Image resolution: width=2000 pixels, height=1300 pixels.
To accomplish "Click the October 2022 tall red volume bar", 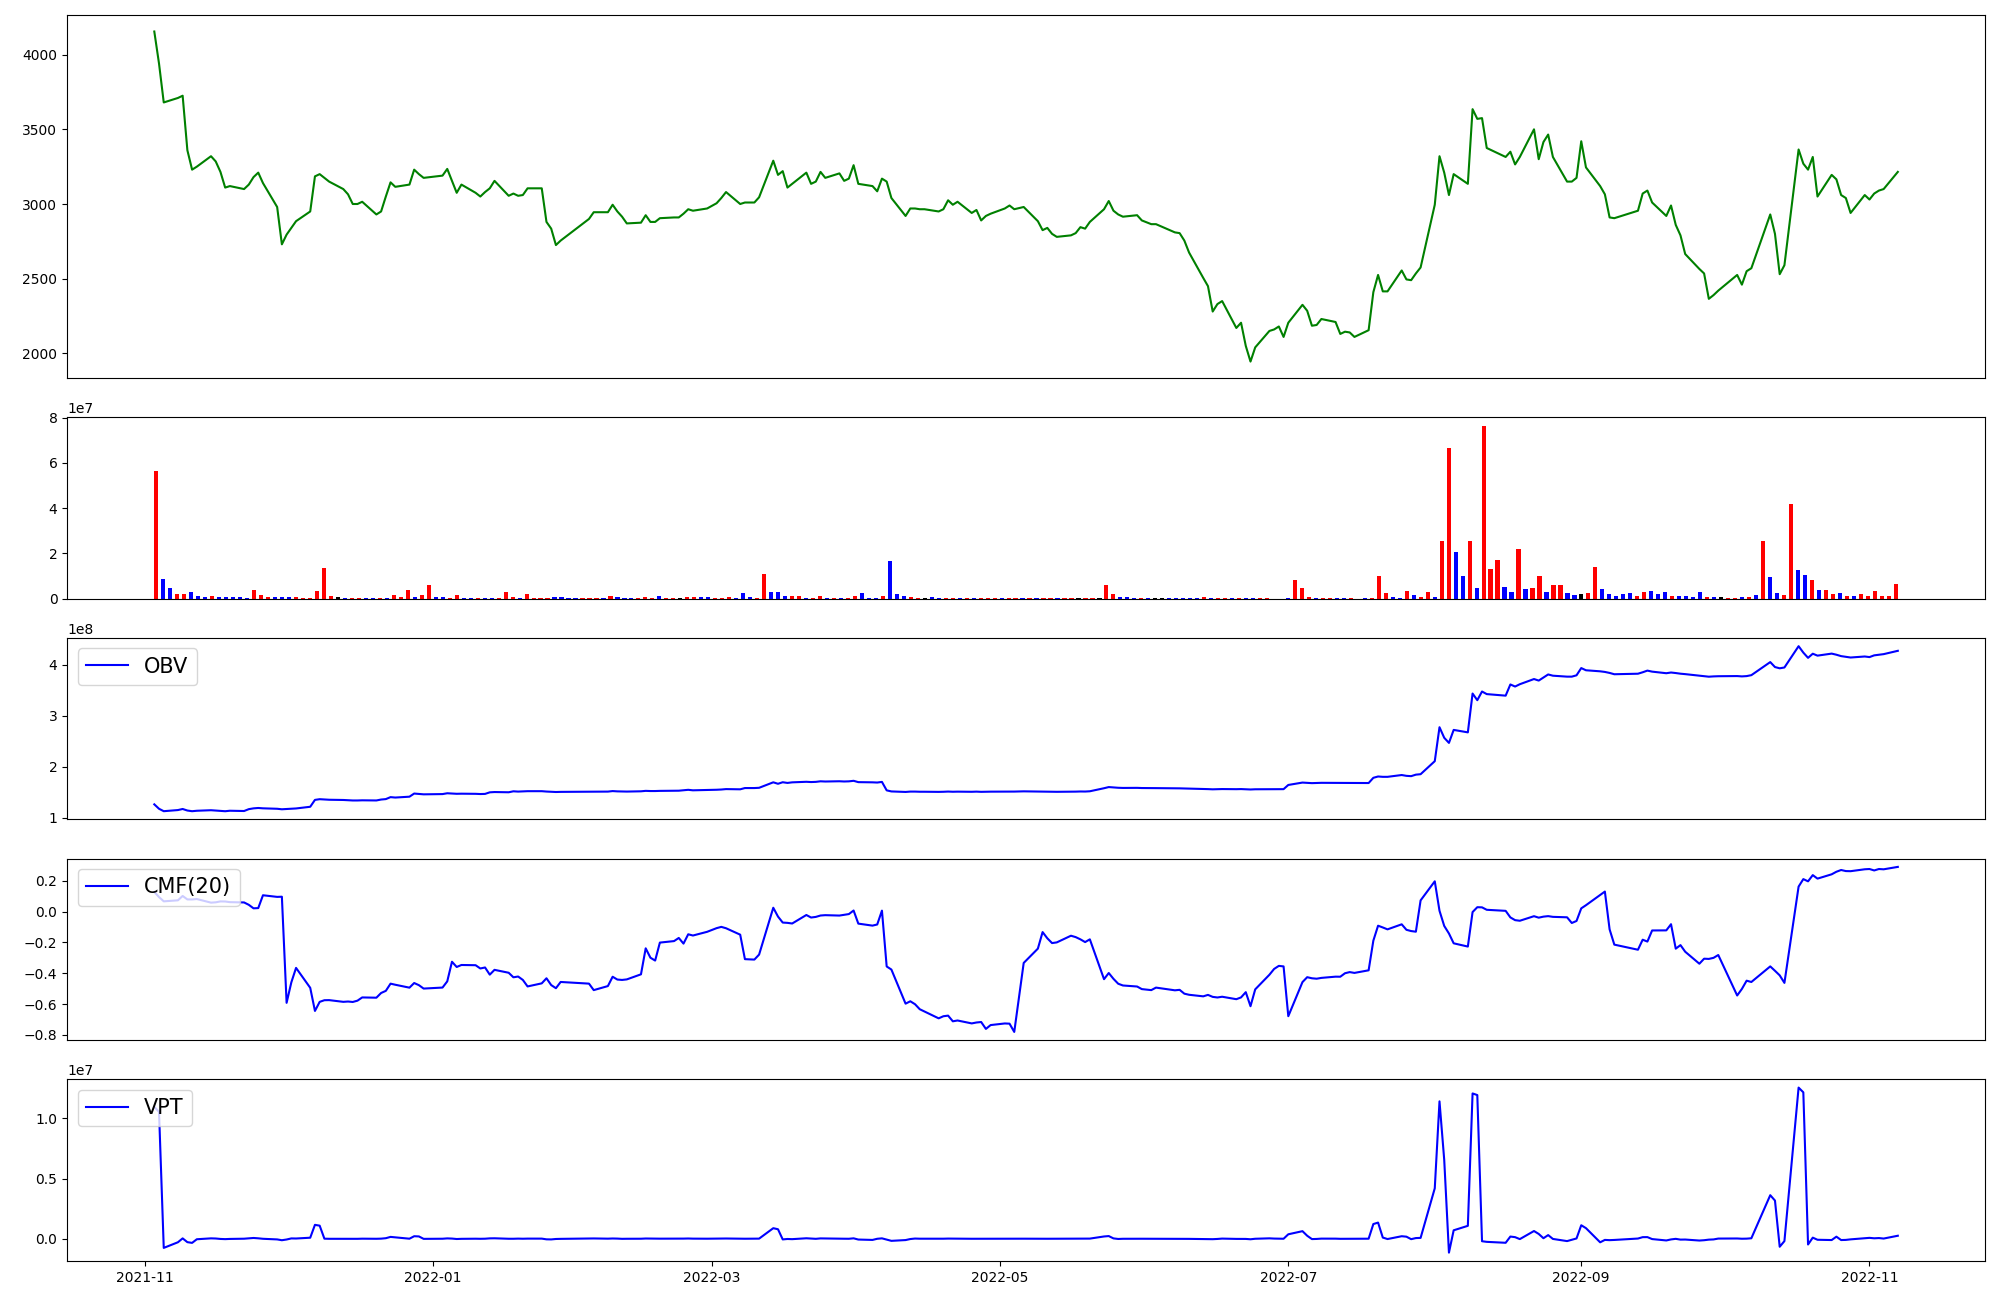I will click(x=1790, y=551).
